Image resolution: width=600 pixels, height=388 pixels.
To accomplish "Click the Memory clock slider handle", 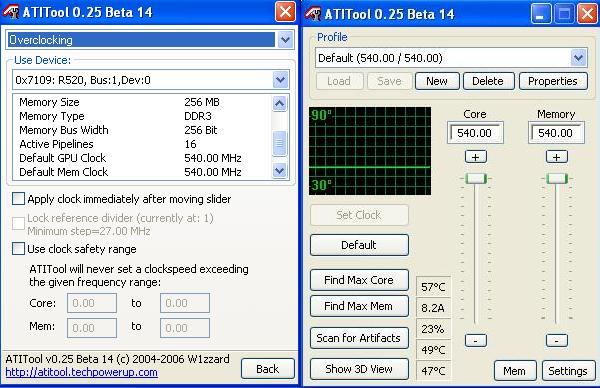I will tap(557, 178).
